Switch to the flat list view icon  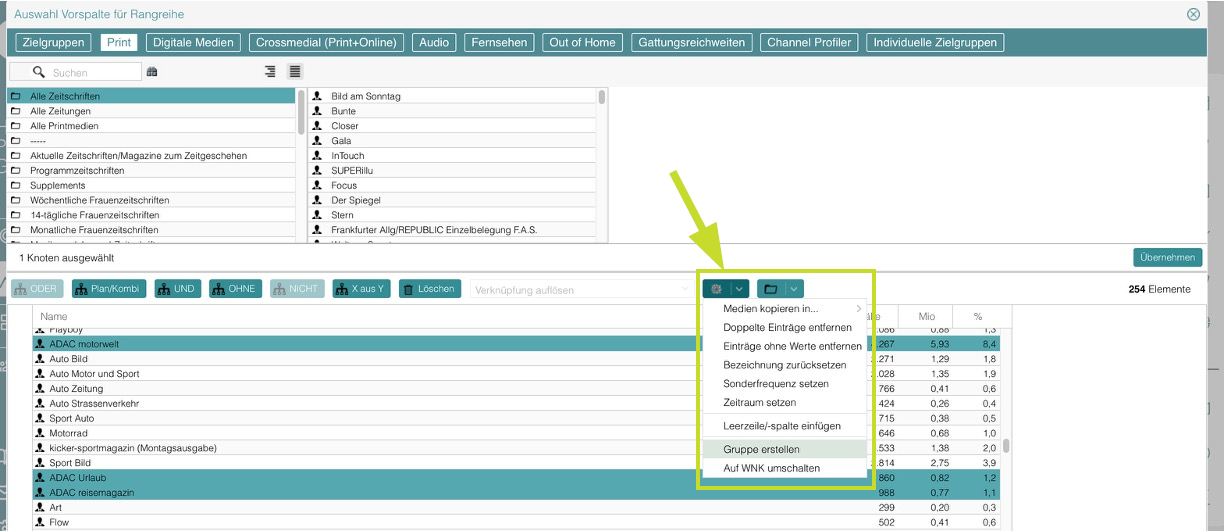[295, 72]
